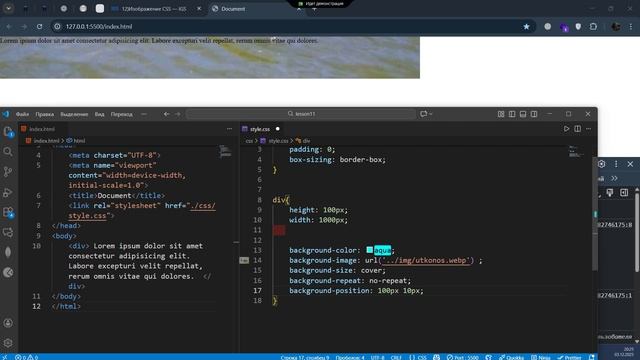
Task: Bookmark this page with the star icon
Action: tap(526, 27)
